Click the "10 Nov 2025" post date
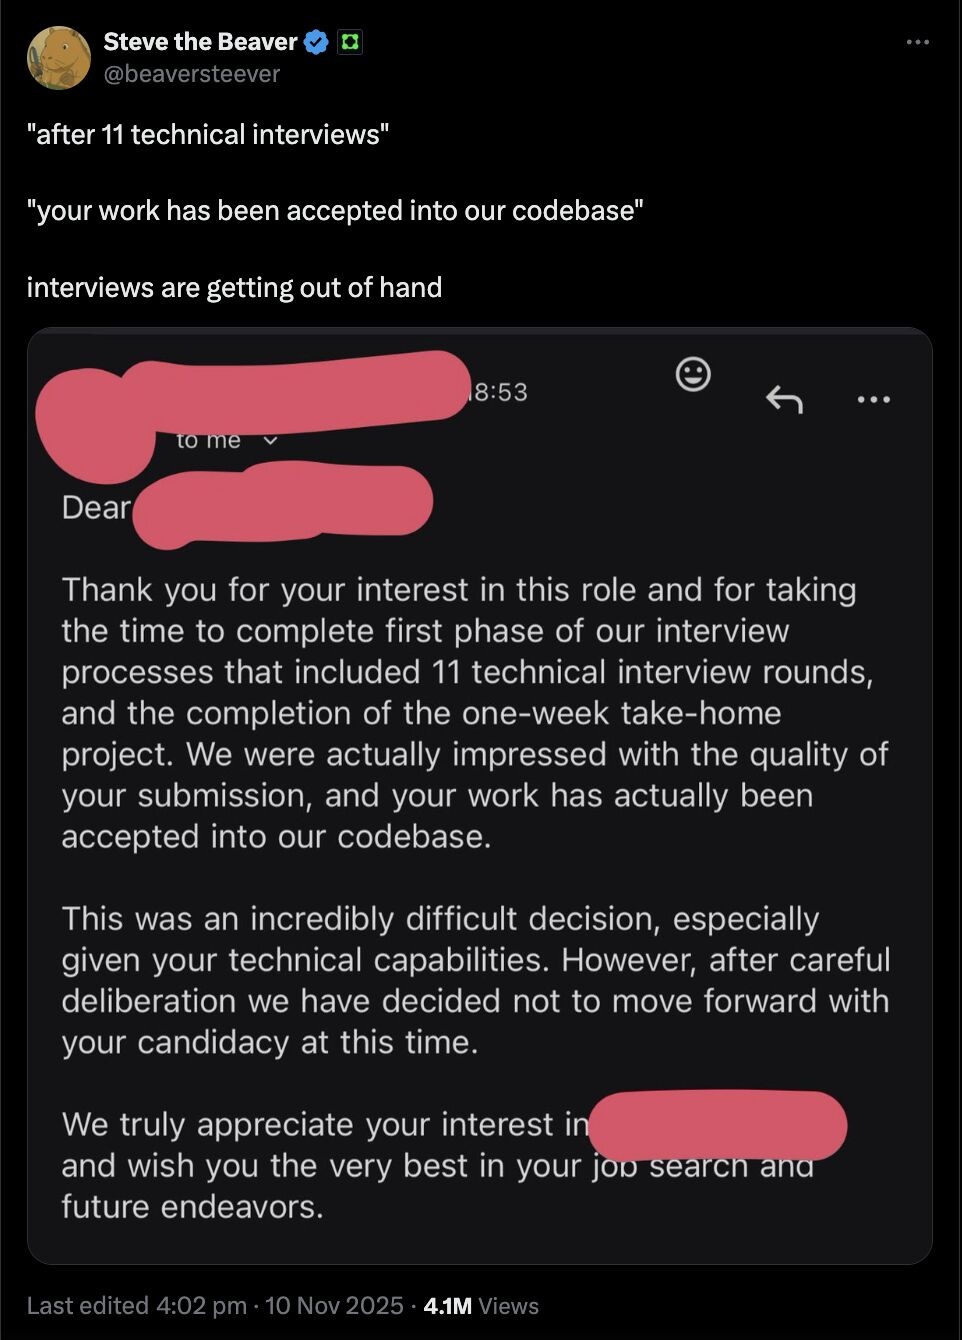This screenshot has height=1340, width=962. (334, 1306)
